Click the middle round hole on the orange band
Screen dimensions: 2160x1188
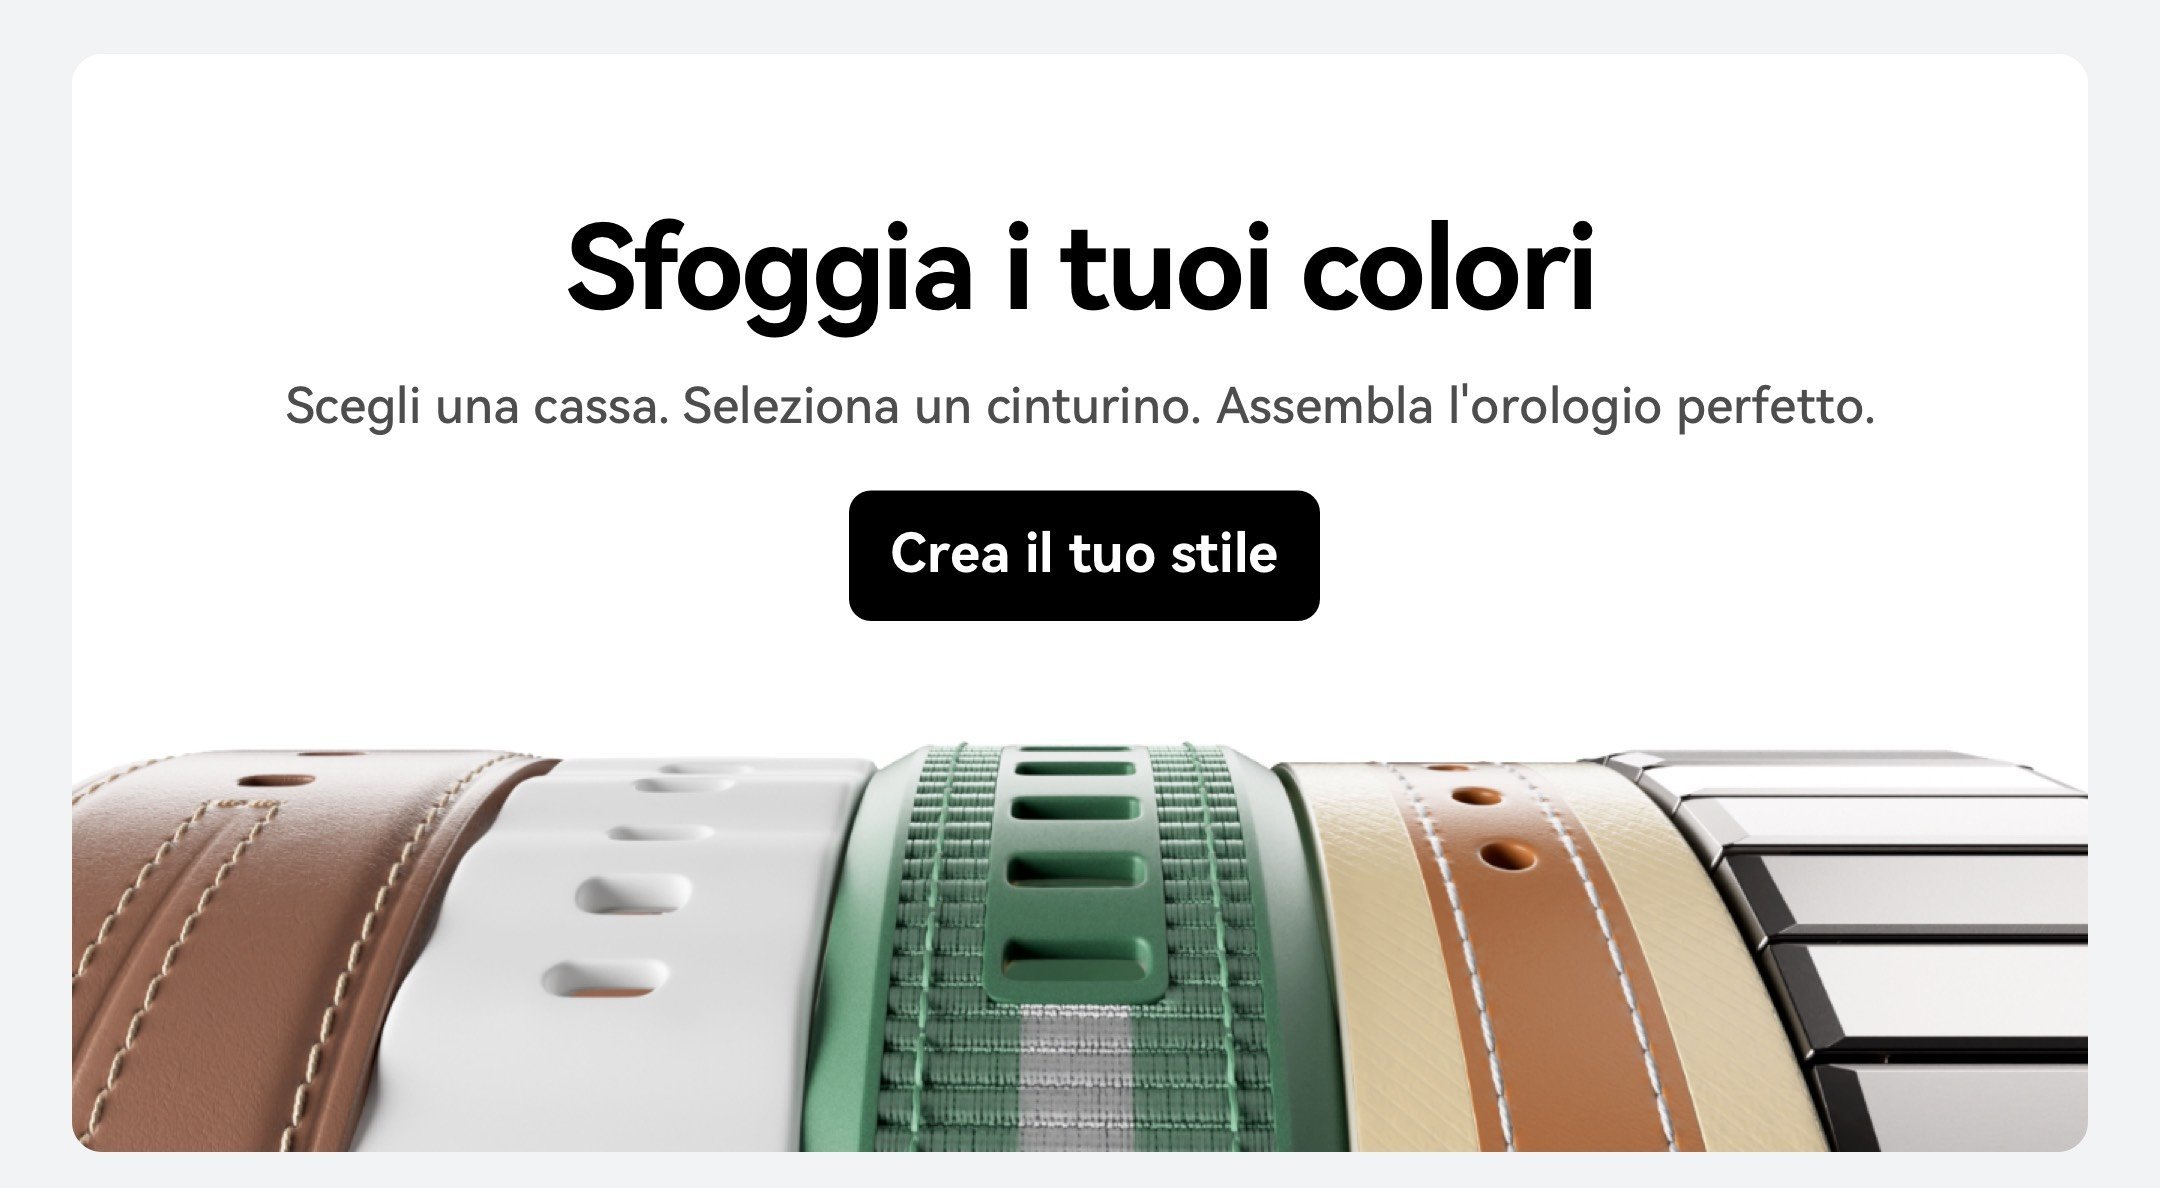tap(1478, 797)
